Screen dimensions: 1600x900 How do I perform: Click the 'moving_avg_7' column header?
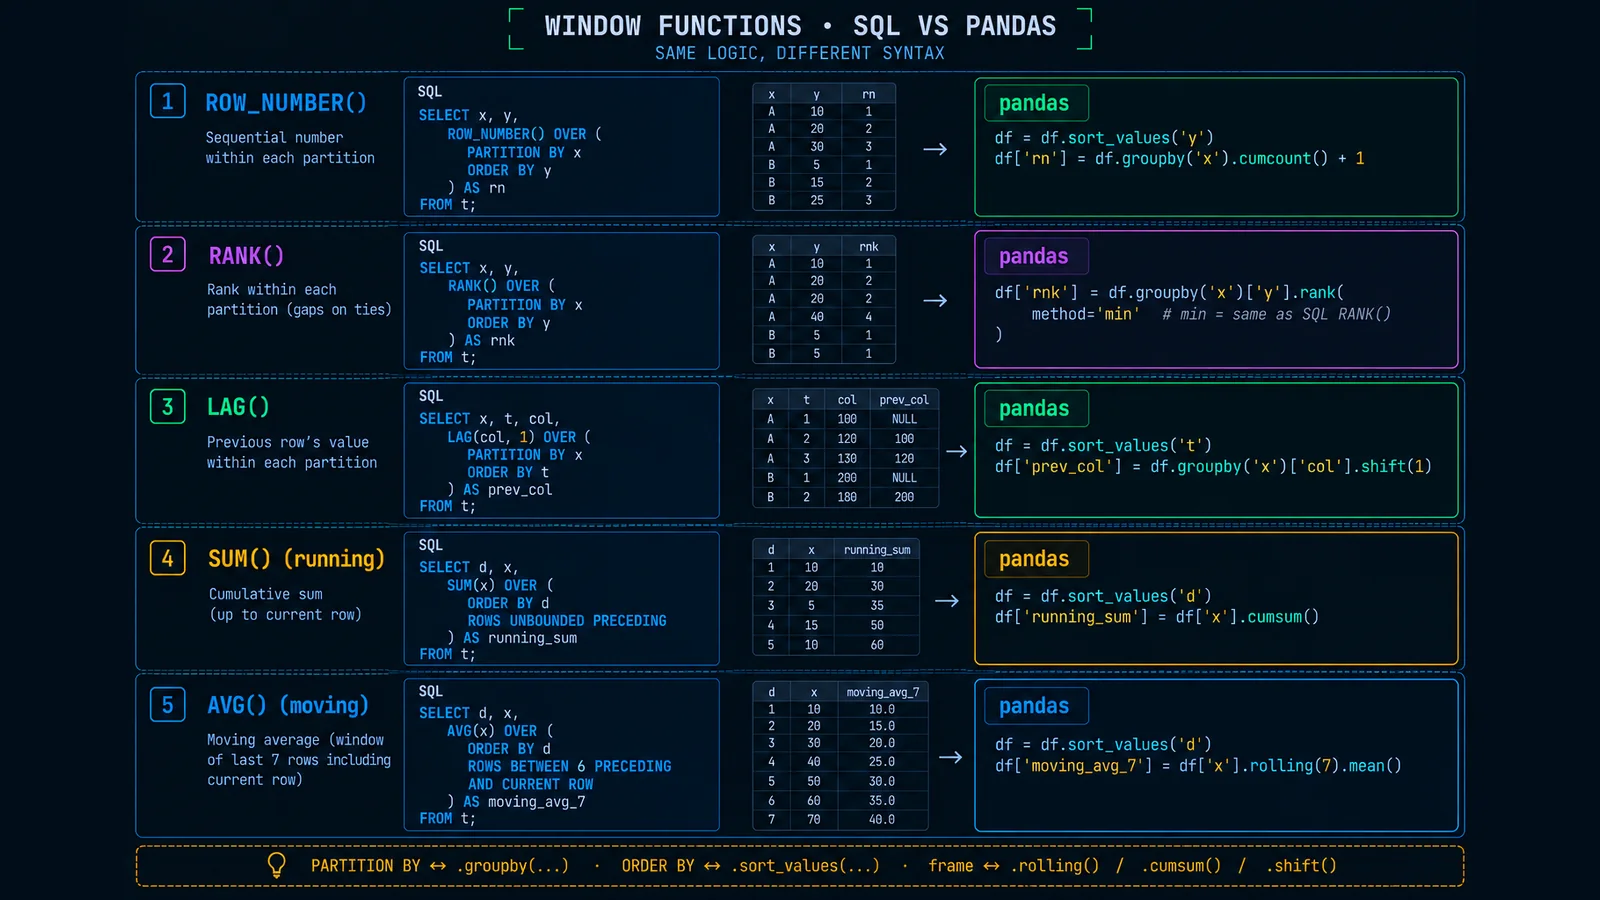pos(882,692)
